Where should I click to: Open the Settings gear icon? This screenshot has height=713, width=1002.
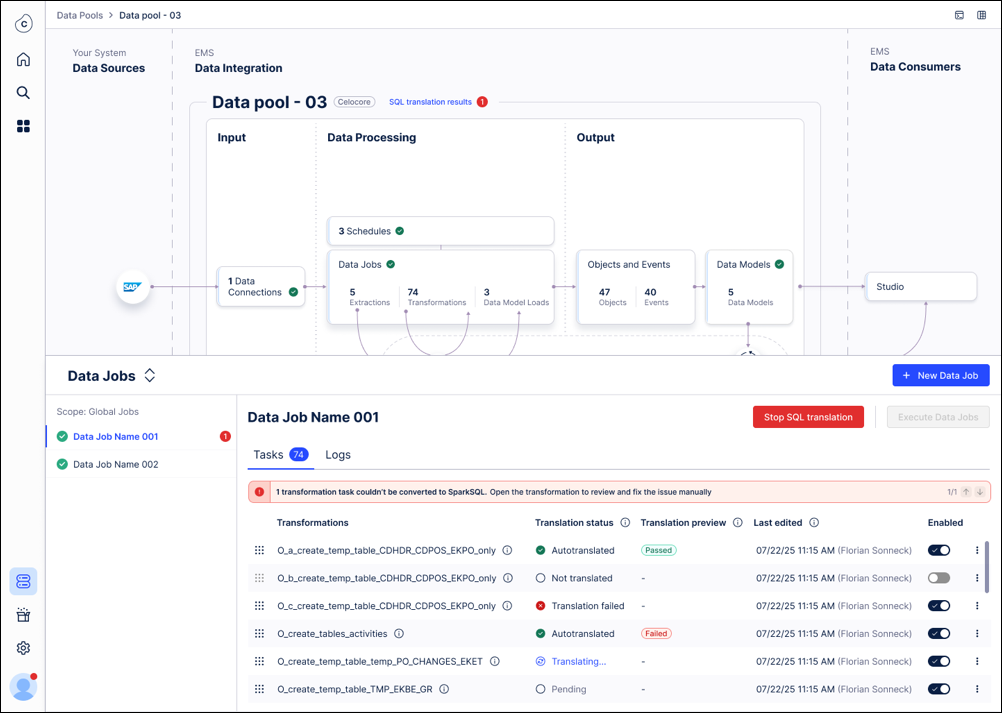click(x=23, y=648)
